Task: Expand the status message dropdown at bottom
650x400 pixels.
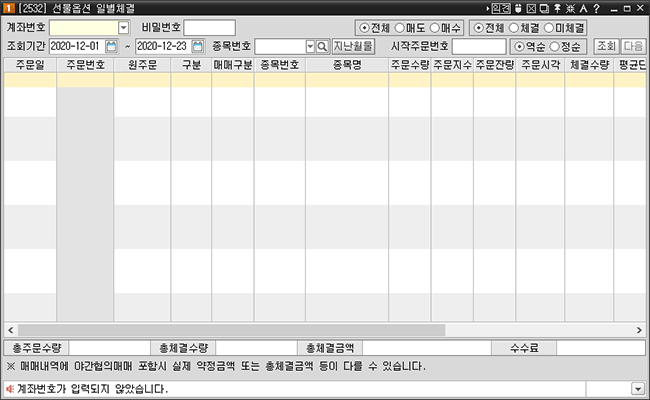Action: pyautogui.click(x=637, y=388)
